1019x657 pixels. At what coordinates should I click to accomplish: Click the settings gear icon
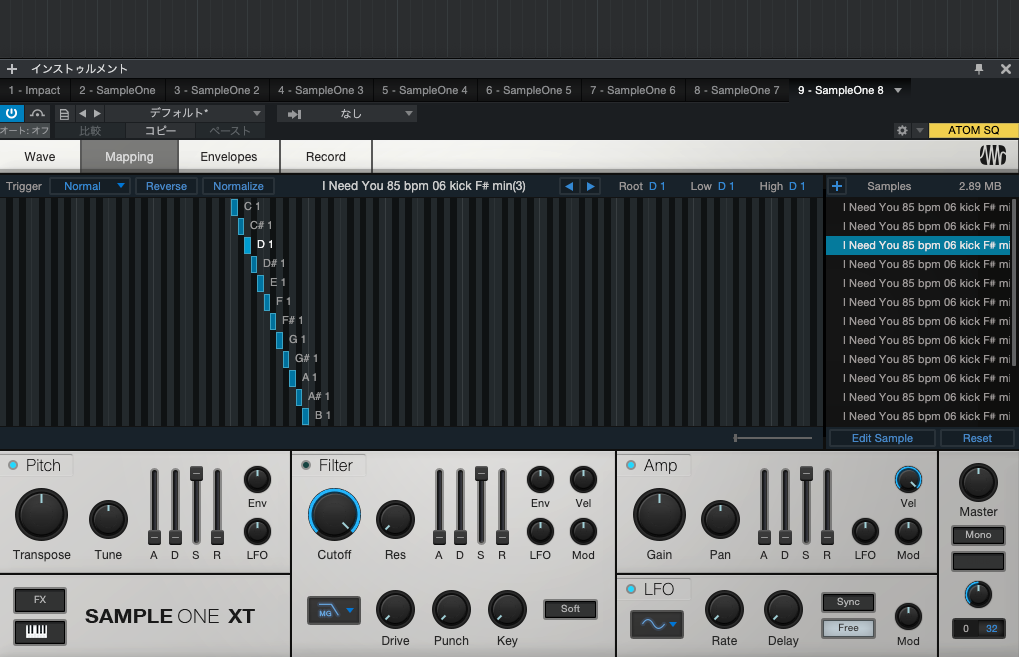click(x=902, y=131)
